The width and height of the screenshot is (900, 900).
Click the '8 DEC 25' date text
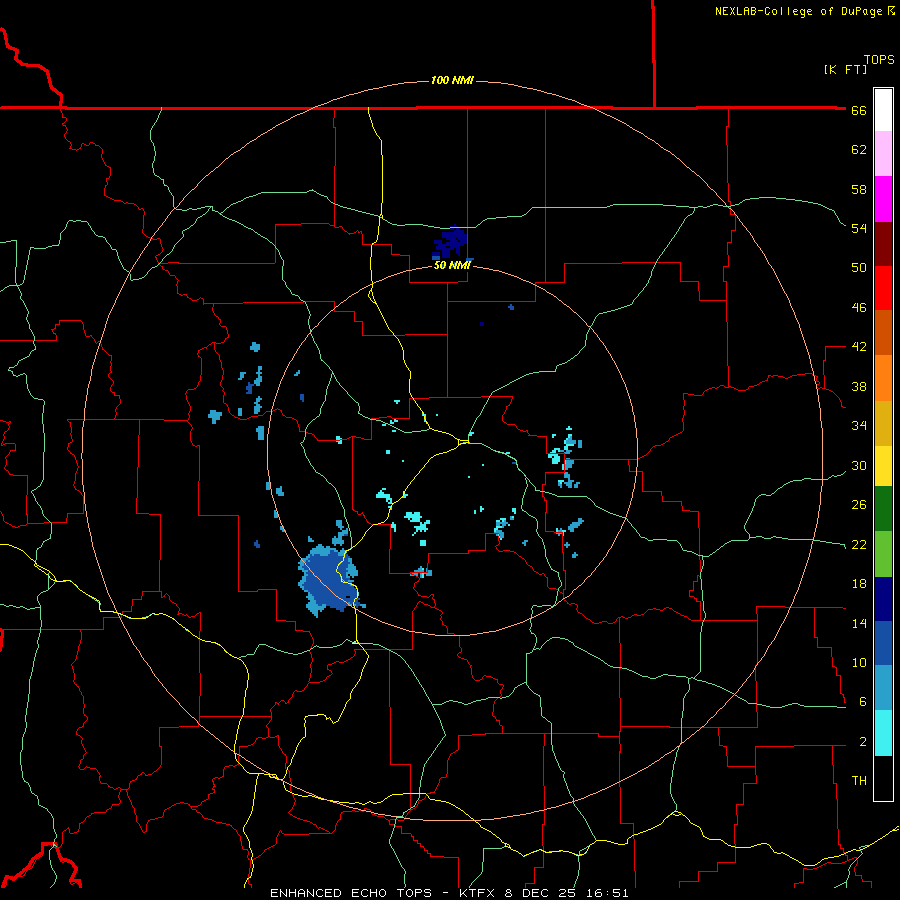click(x=542, y=893)
